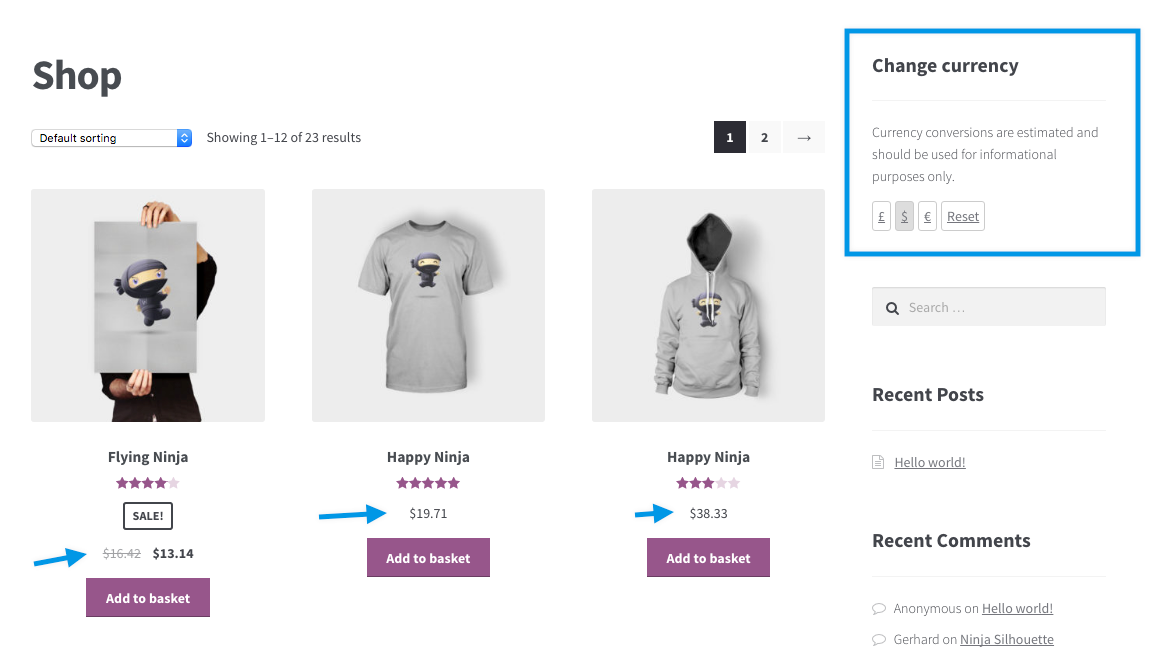
Task: Open the Happy Ninja hoodie image
Action: click(x=708, y=305)
